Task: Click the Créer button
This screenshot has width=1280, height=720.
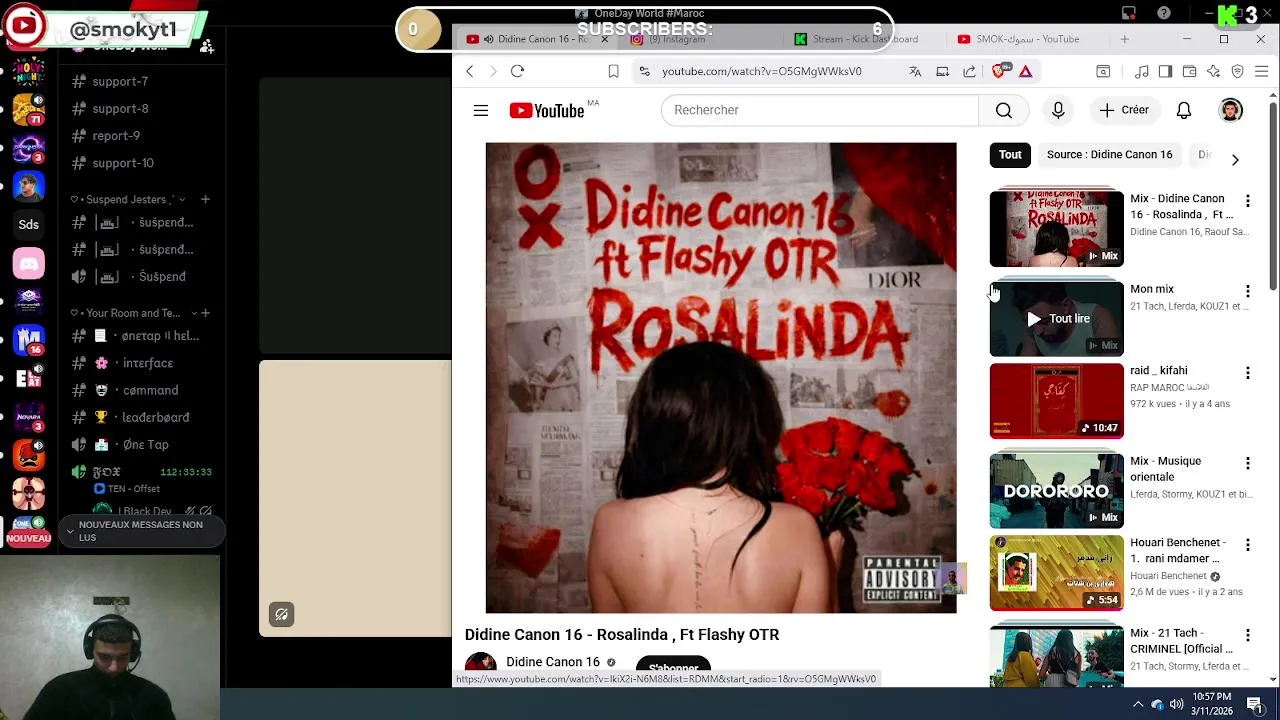Action: pyautogui.click(x=1124, y=110)
